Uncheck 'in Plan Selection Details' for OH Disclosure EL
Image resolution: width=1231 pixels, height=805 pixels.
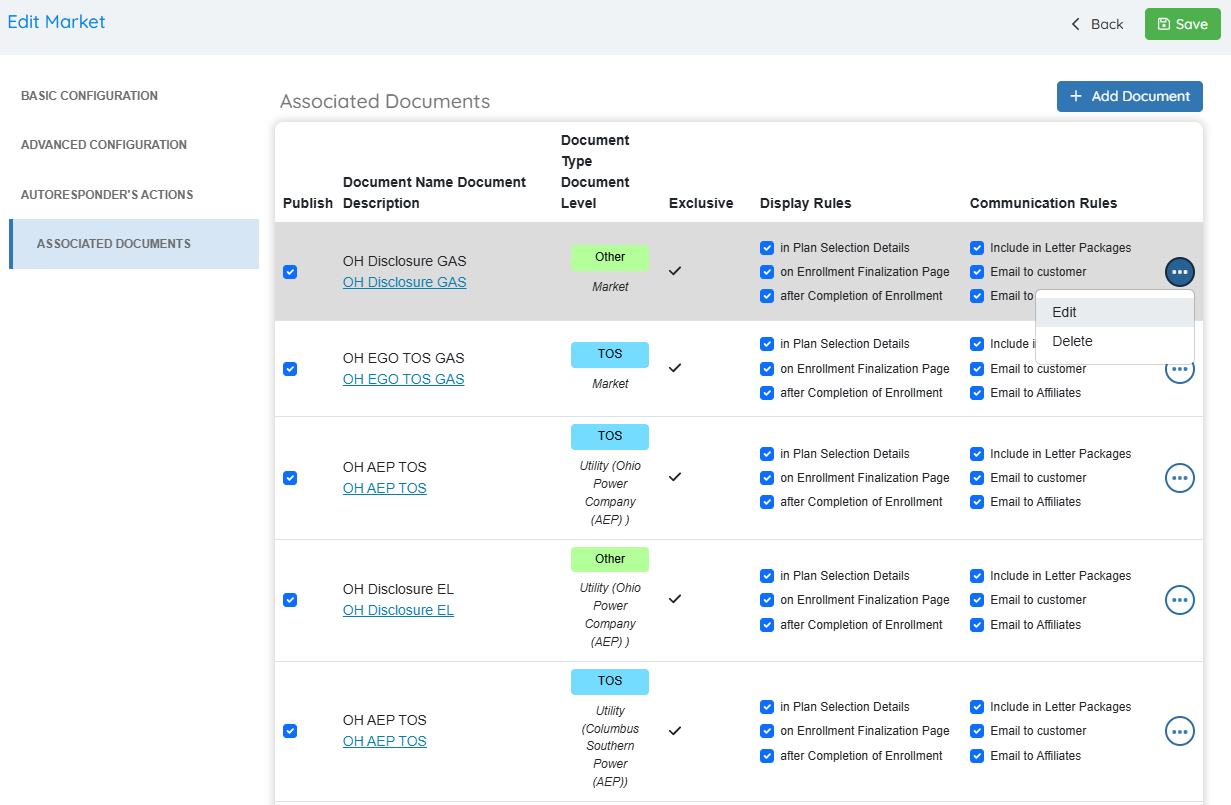[x=767, y=576]
